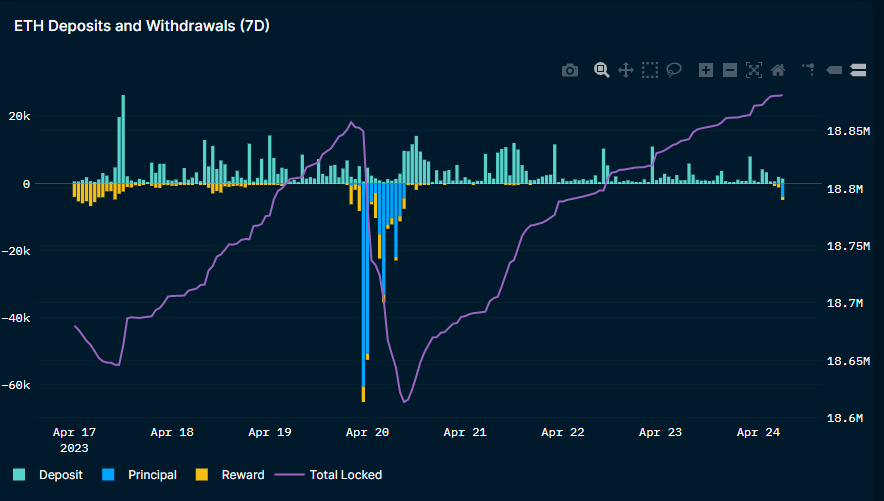Hide the Principal series via legend
Screen dimensions: 884x501
152,475
